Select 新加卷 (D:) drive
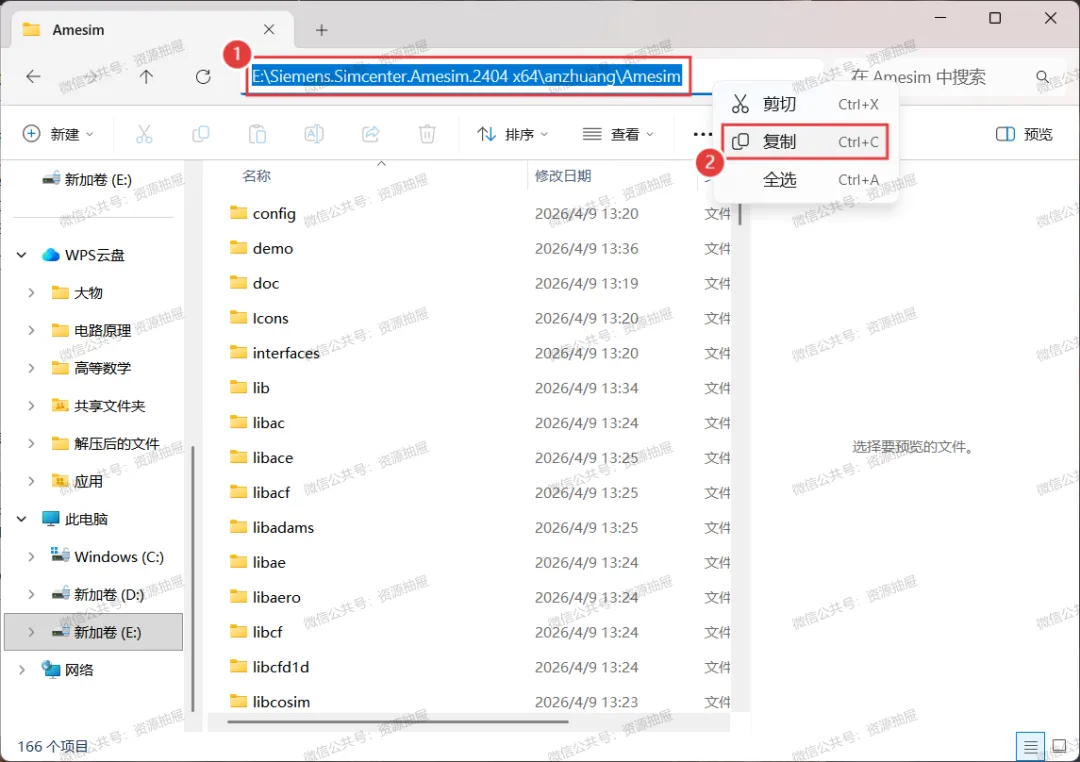1080x762 pixels. 98,594
